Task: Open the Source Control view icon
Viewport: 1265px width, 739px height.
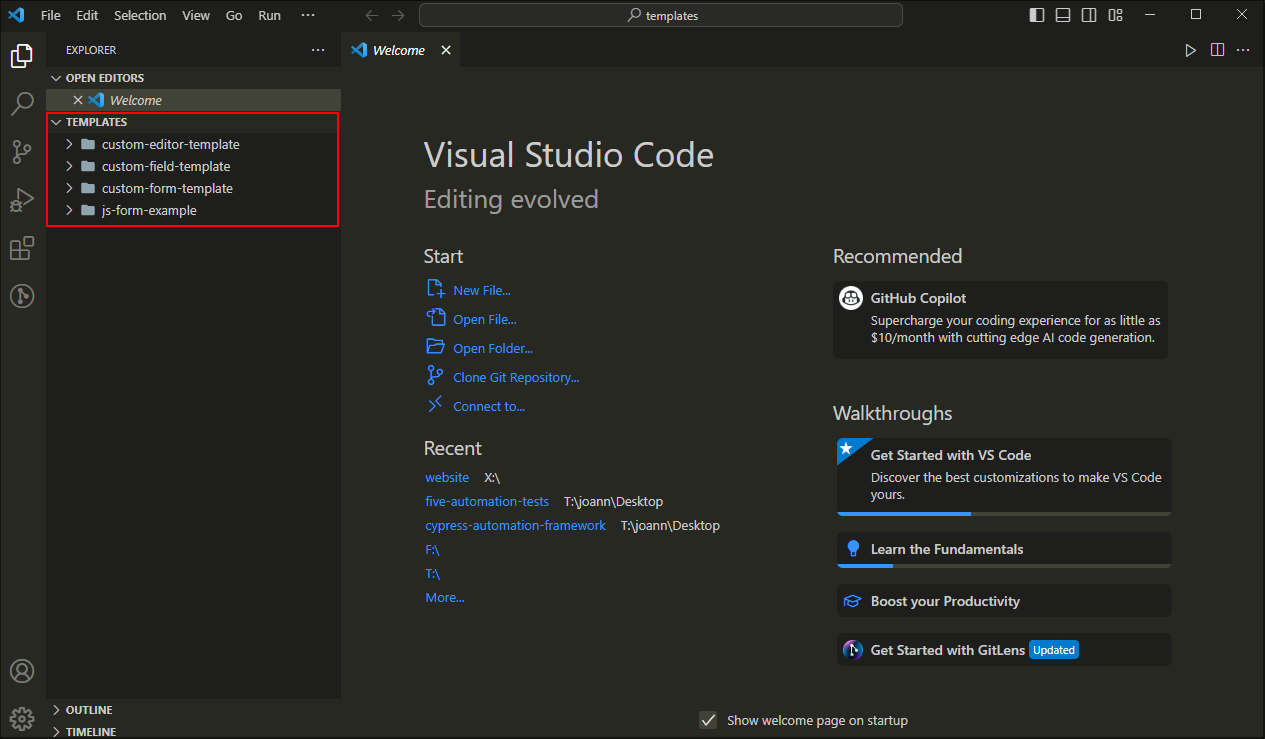Action: (x=22, y=152)
